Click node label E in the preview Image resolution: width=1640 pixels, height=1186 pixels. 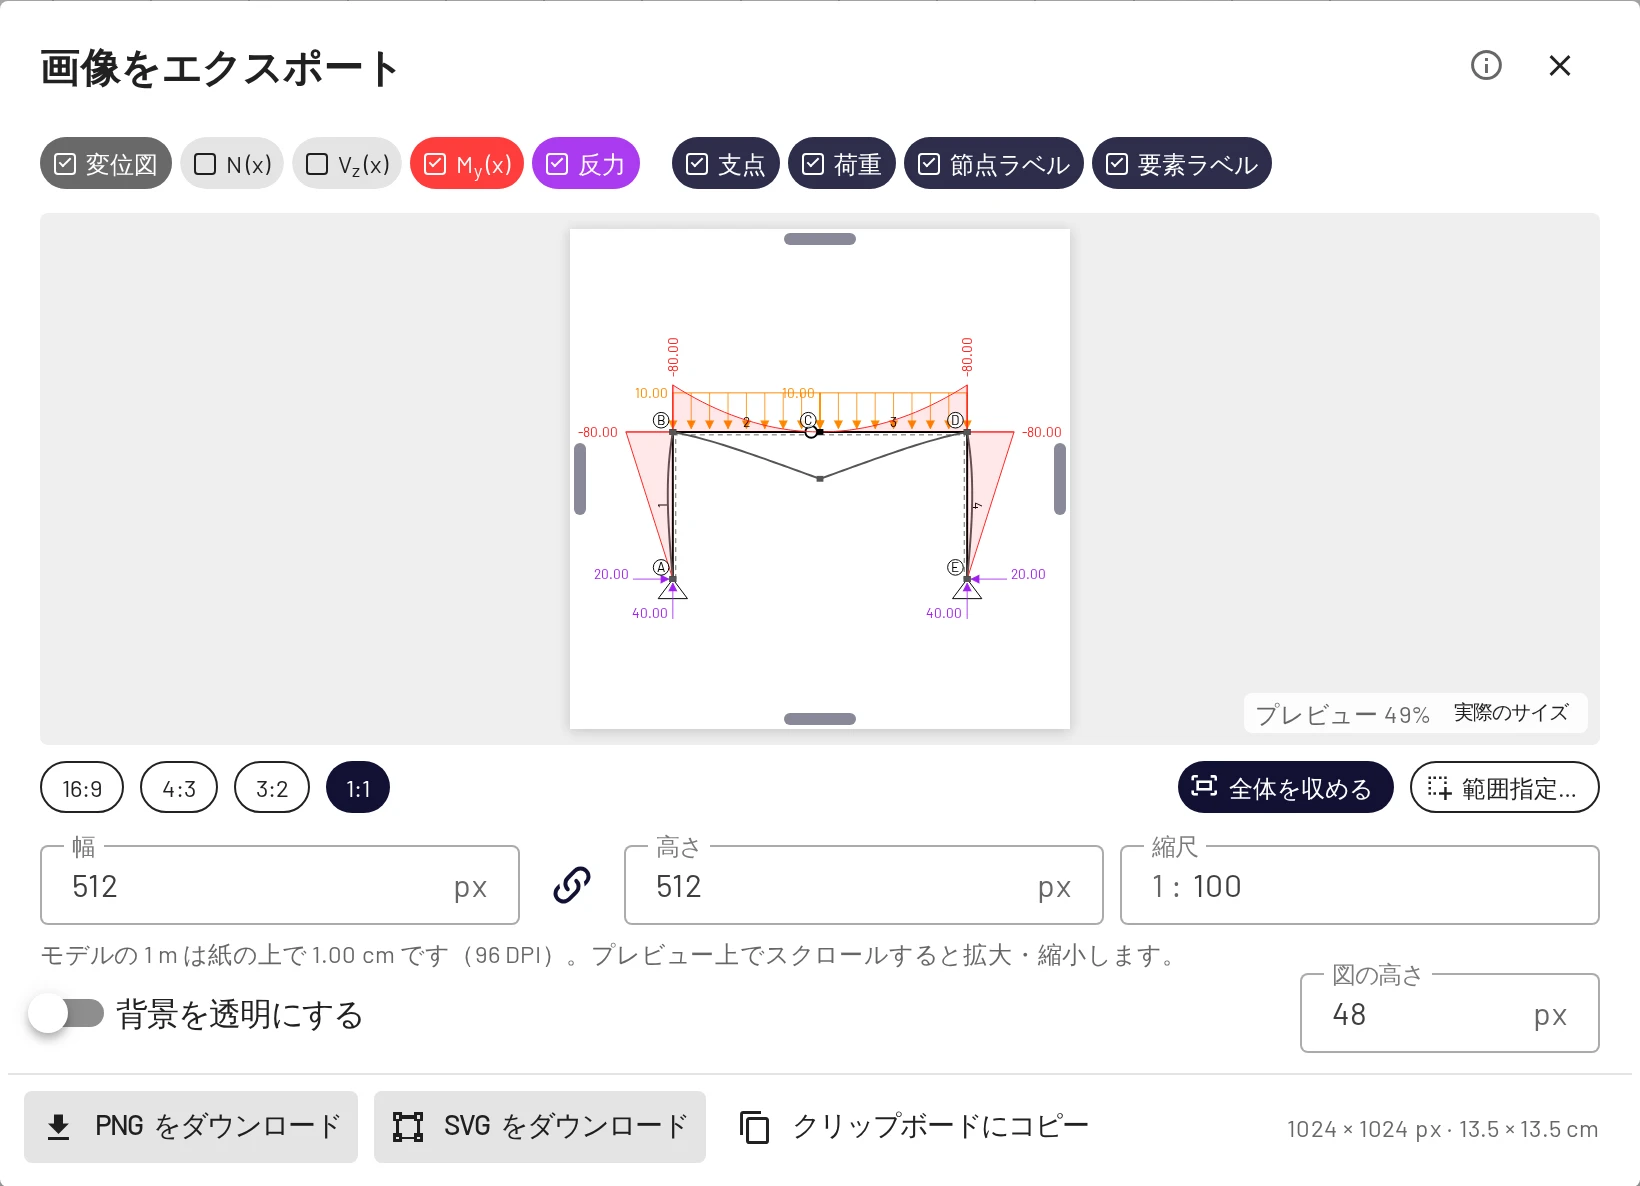(955, 567)
